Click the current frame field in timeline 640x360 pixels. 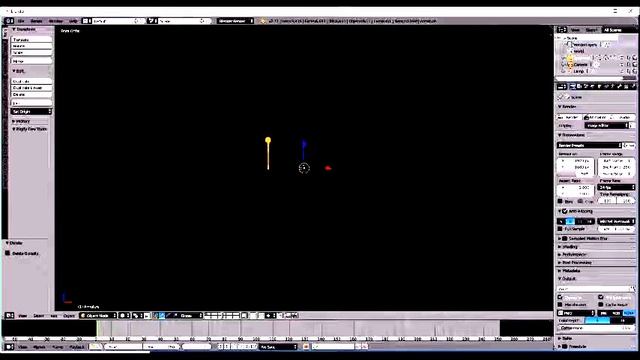[x=196, y=347]
